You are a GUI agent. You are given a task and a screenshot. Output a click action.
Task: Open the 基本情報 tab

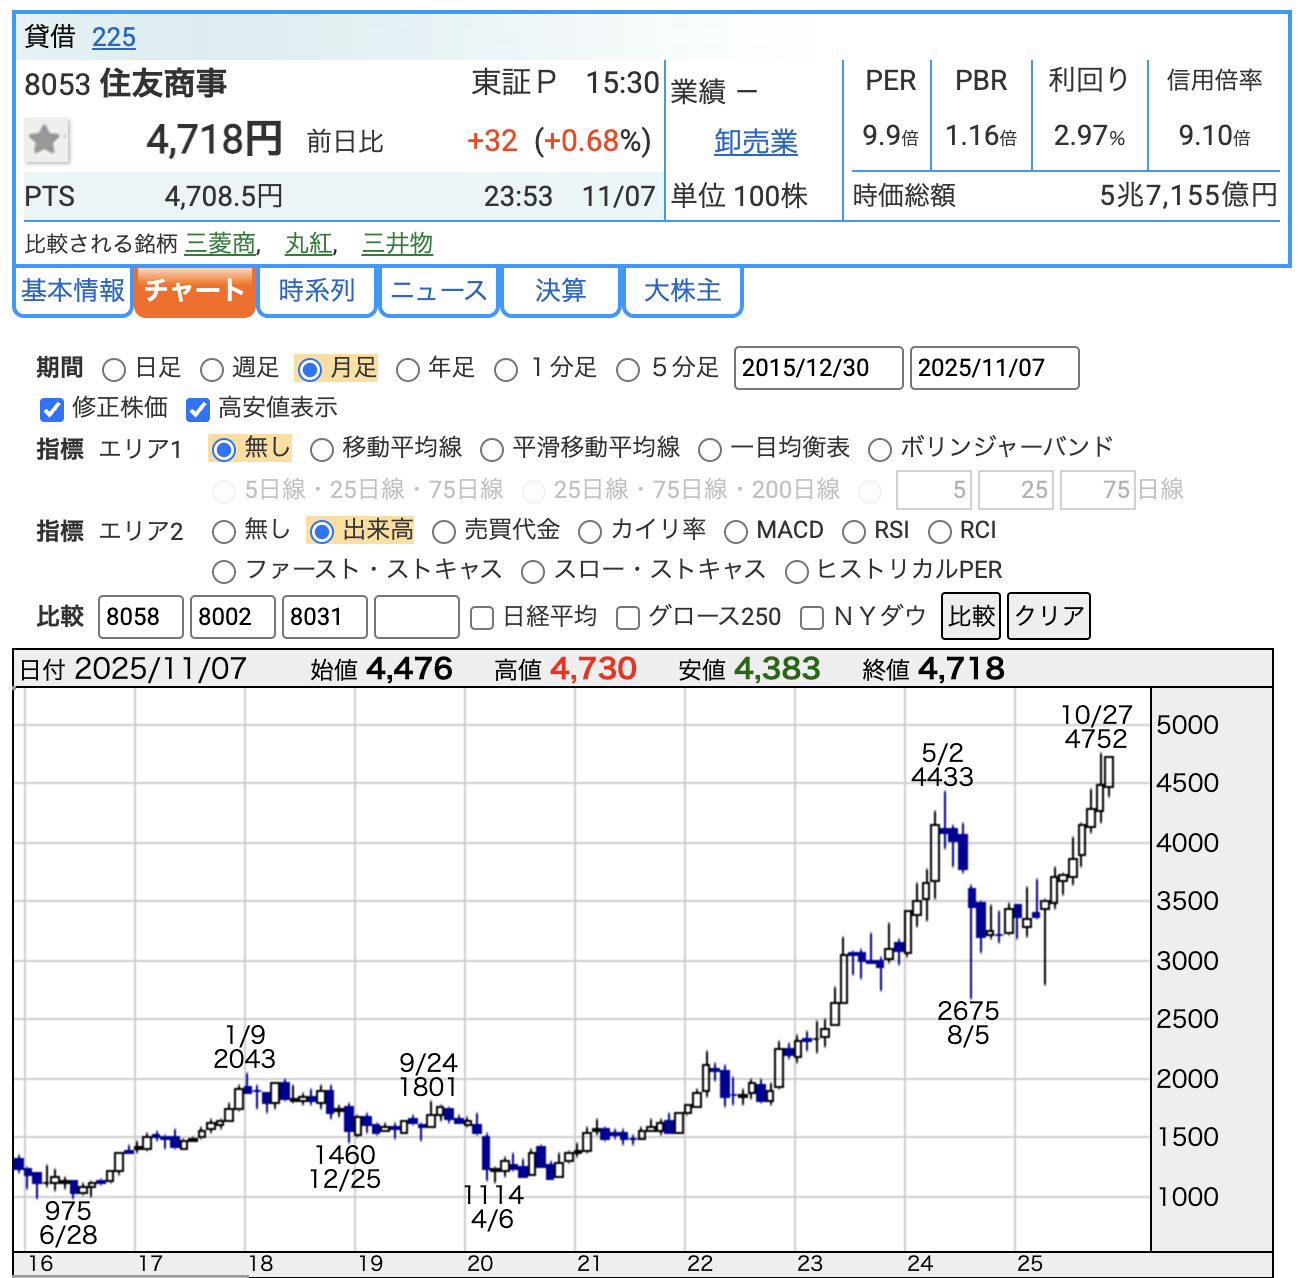click(x=73, y=291)
